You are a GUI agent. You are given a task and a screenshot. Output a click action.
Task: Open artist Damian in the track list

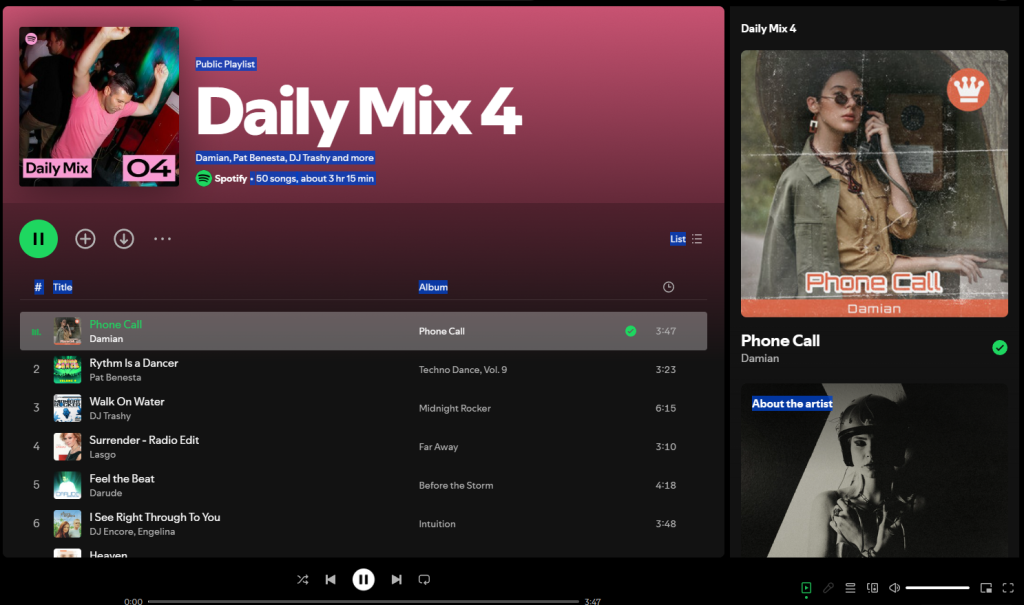coord(106,338)
